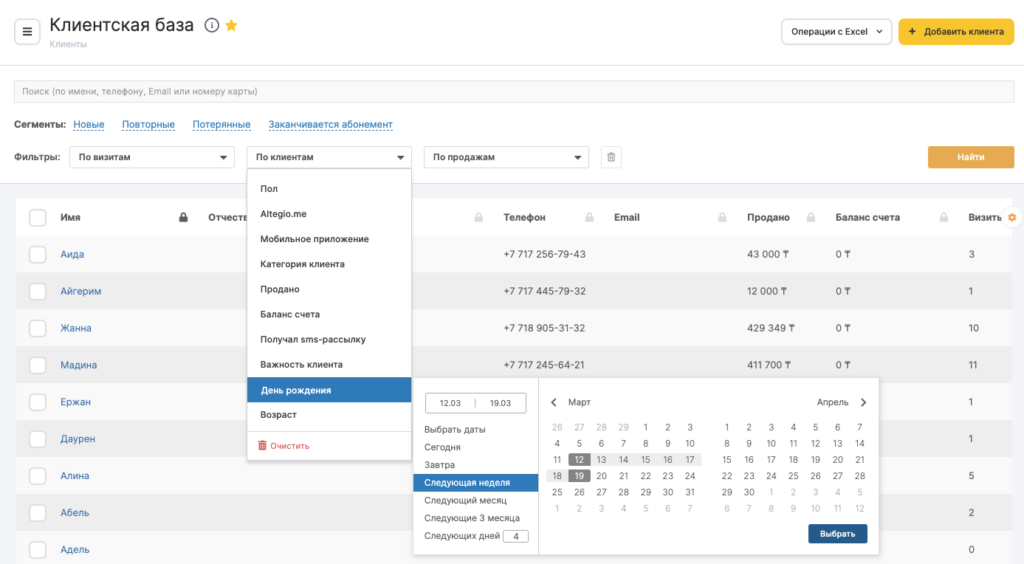The image size is (1024, 564).
Task: Click the yellow favorite star icon
Action: point(231,26)
